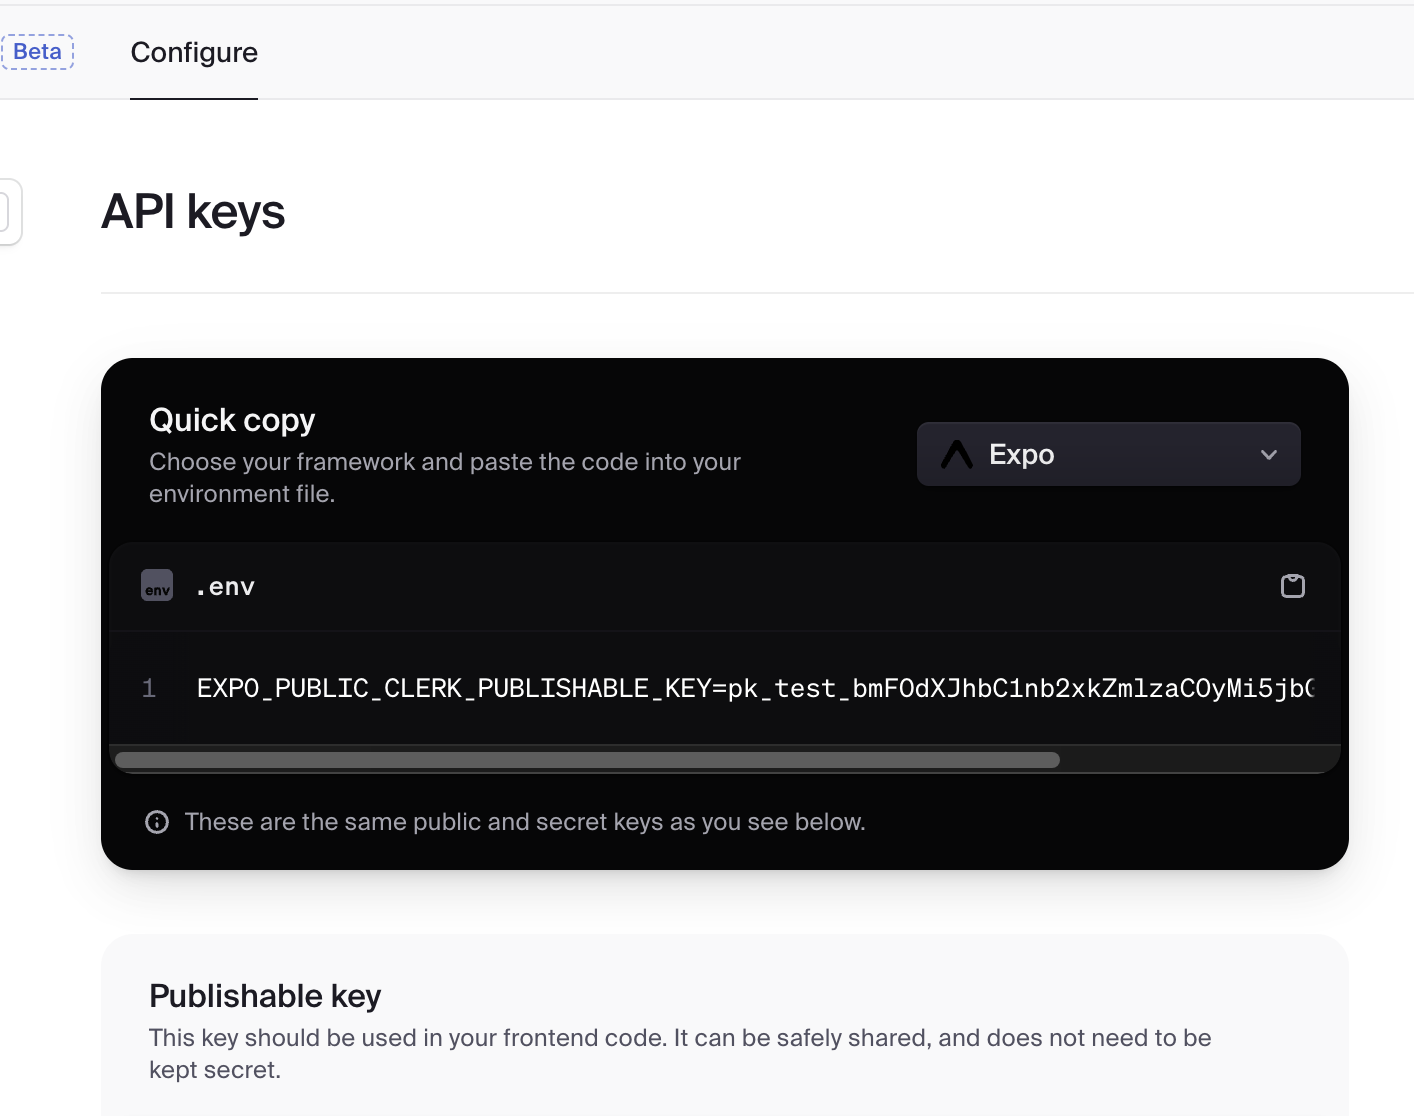Click the env file type icon
Viewport: 1414px width, 1116px height.
point(157,586)
